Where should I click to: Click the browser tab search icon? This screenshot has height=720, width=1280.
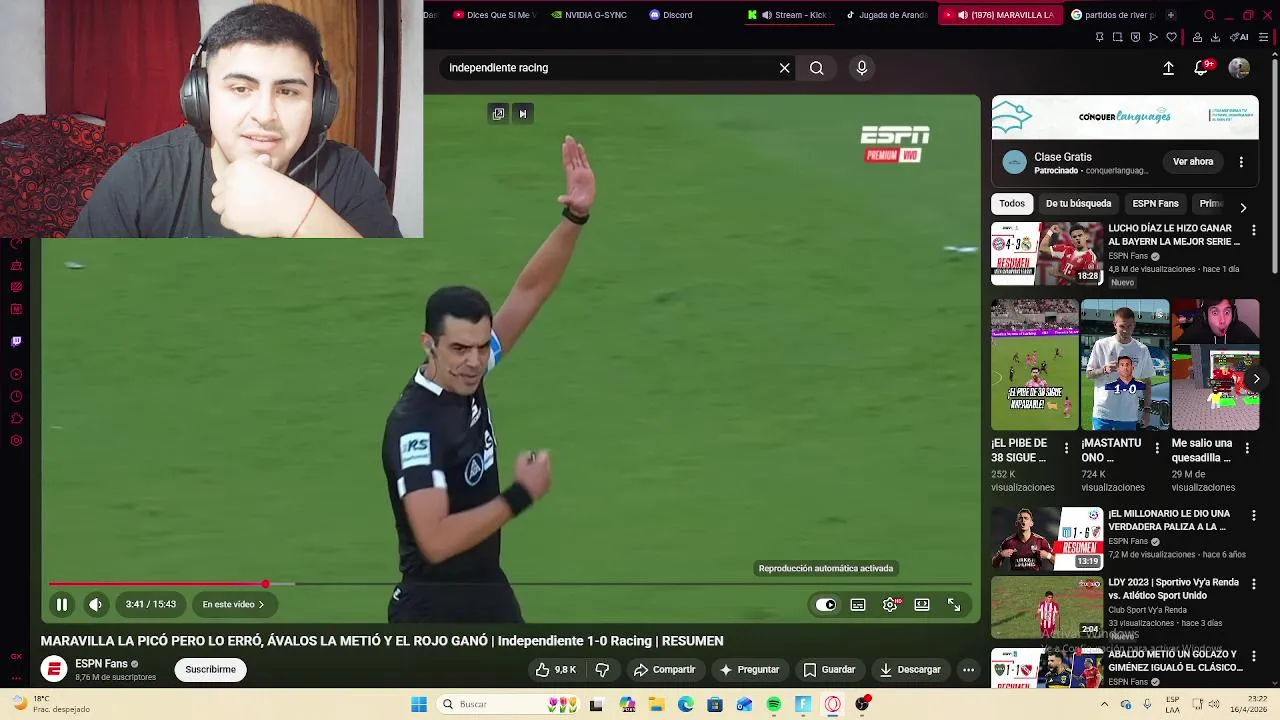click(x=1209, y=15)
